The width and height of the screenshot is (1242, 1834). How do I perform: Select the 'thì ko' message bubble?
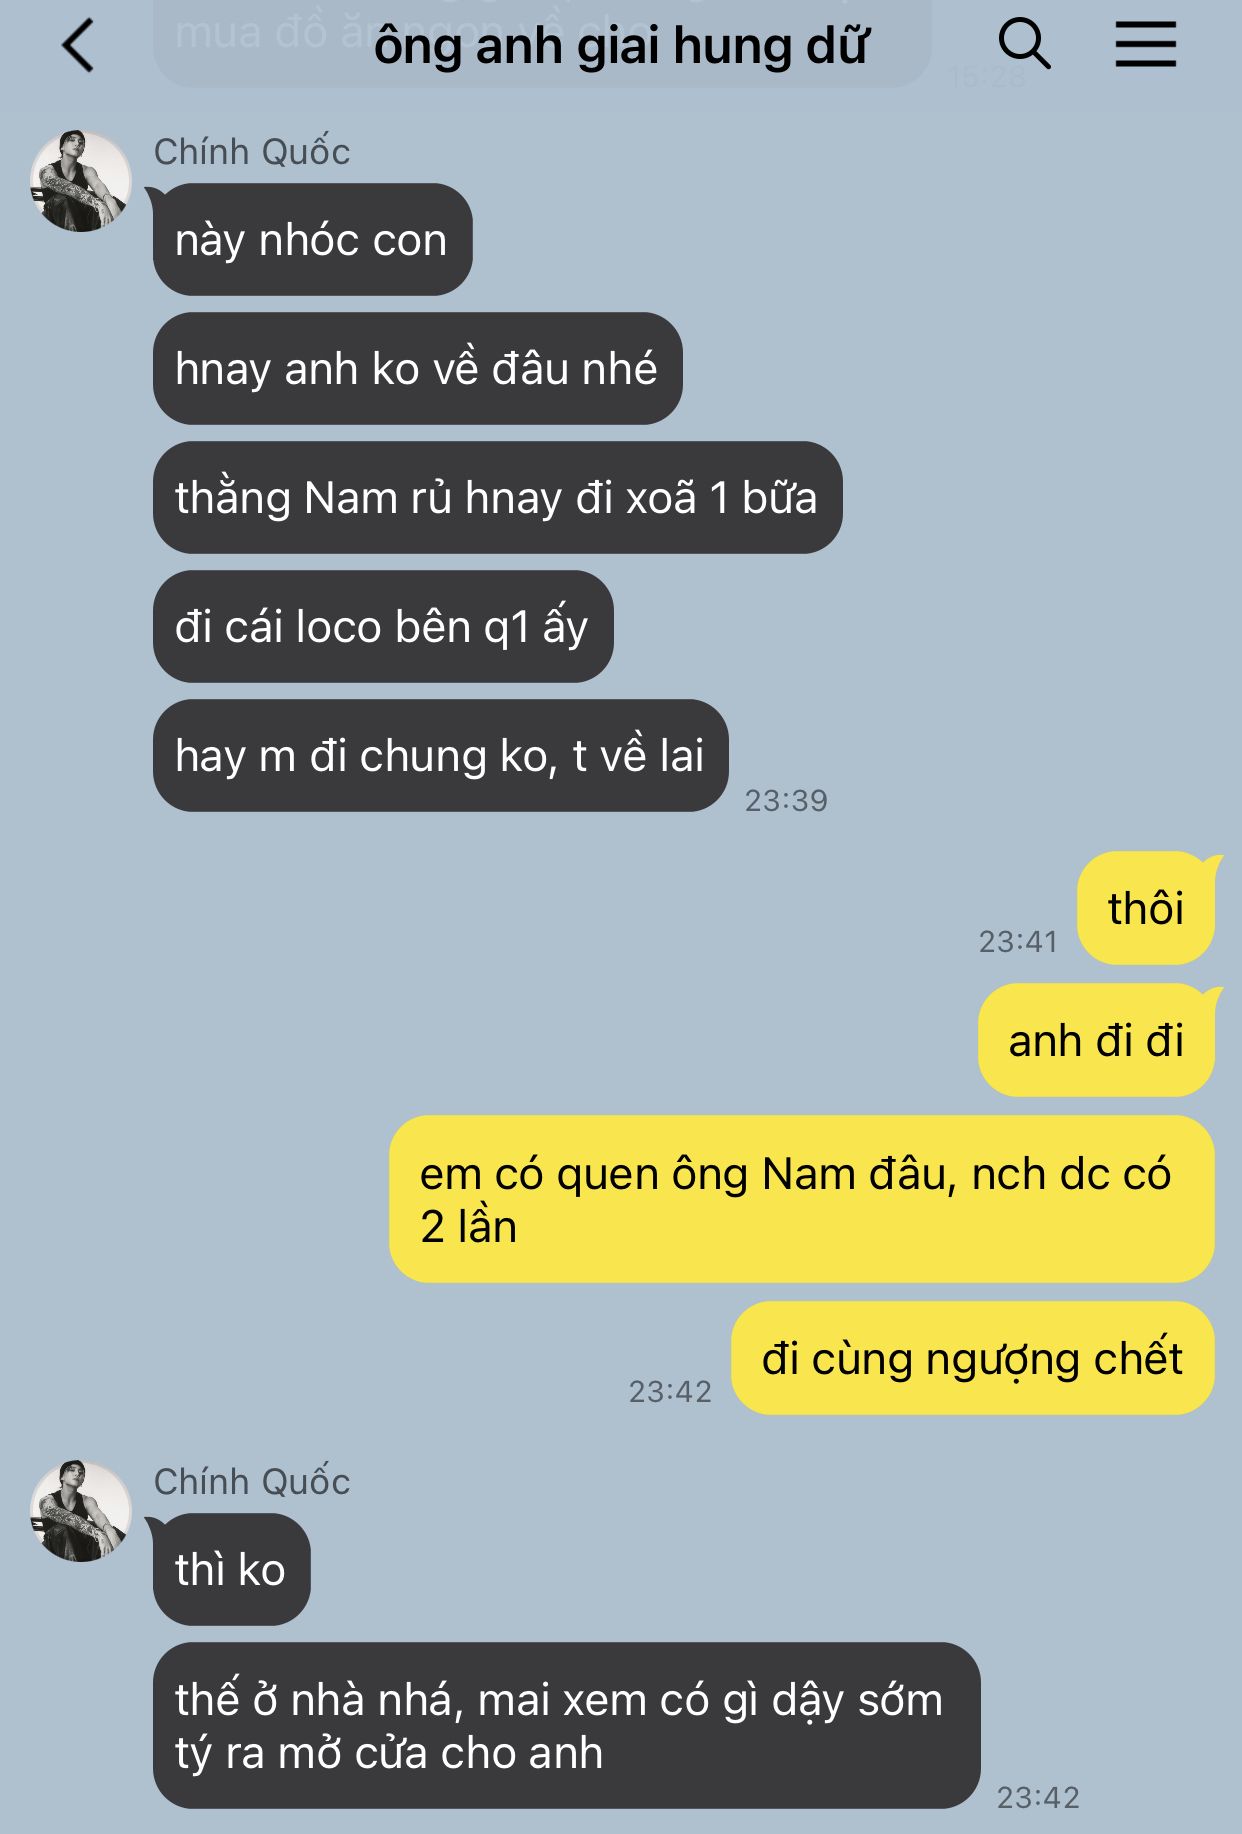[x=231, y=1569]
